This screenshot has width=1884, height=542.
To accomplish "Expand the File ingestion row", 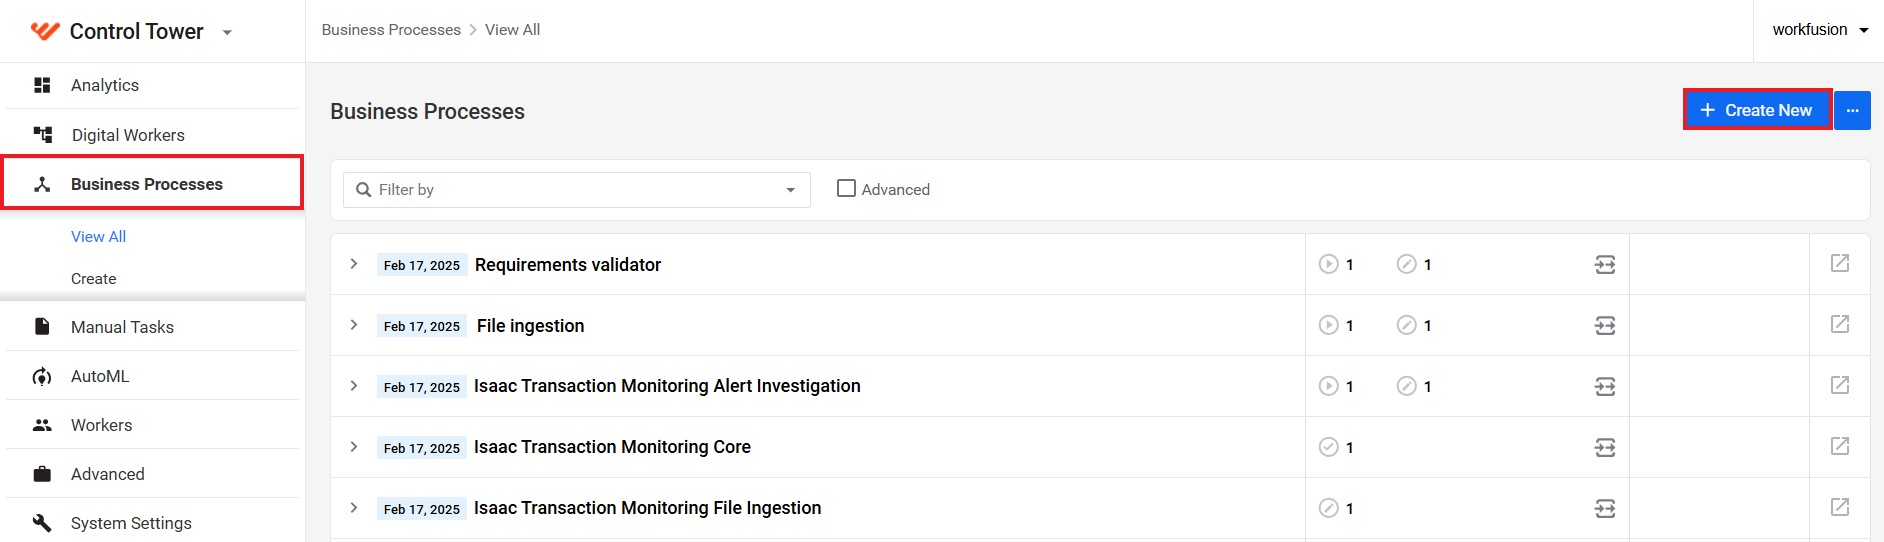I will [353, 325].
